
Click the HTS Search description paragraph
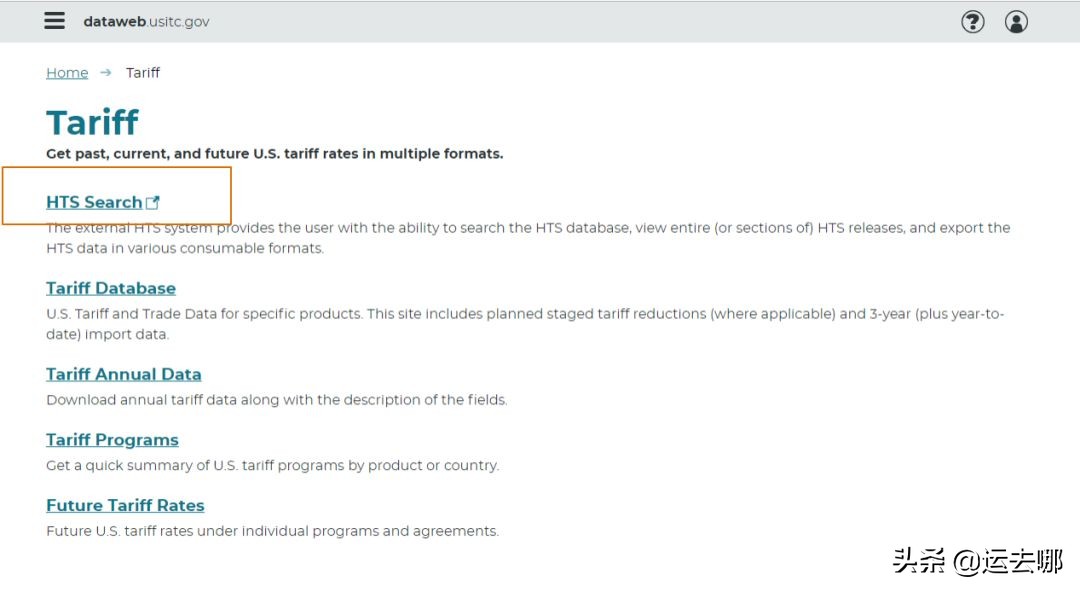pos(528,238)
